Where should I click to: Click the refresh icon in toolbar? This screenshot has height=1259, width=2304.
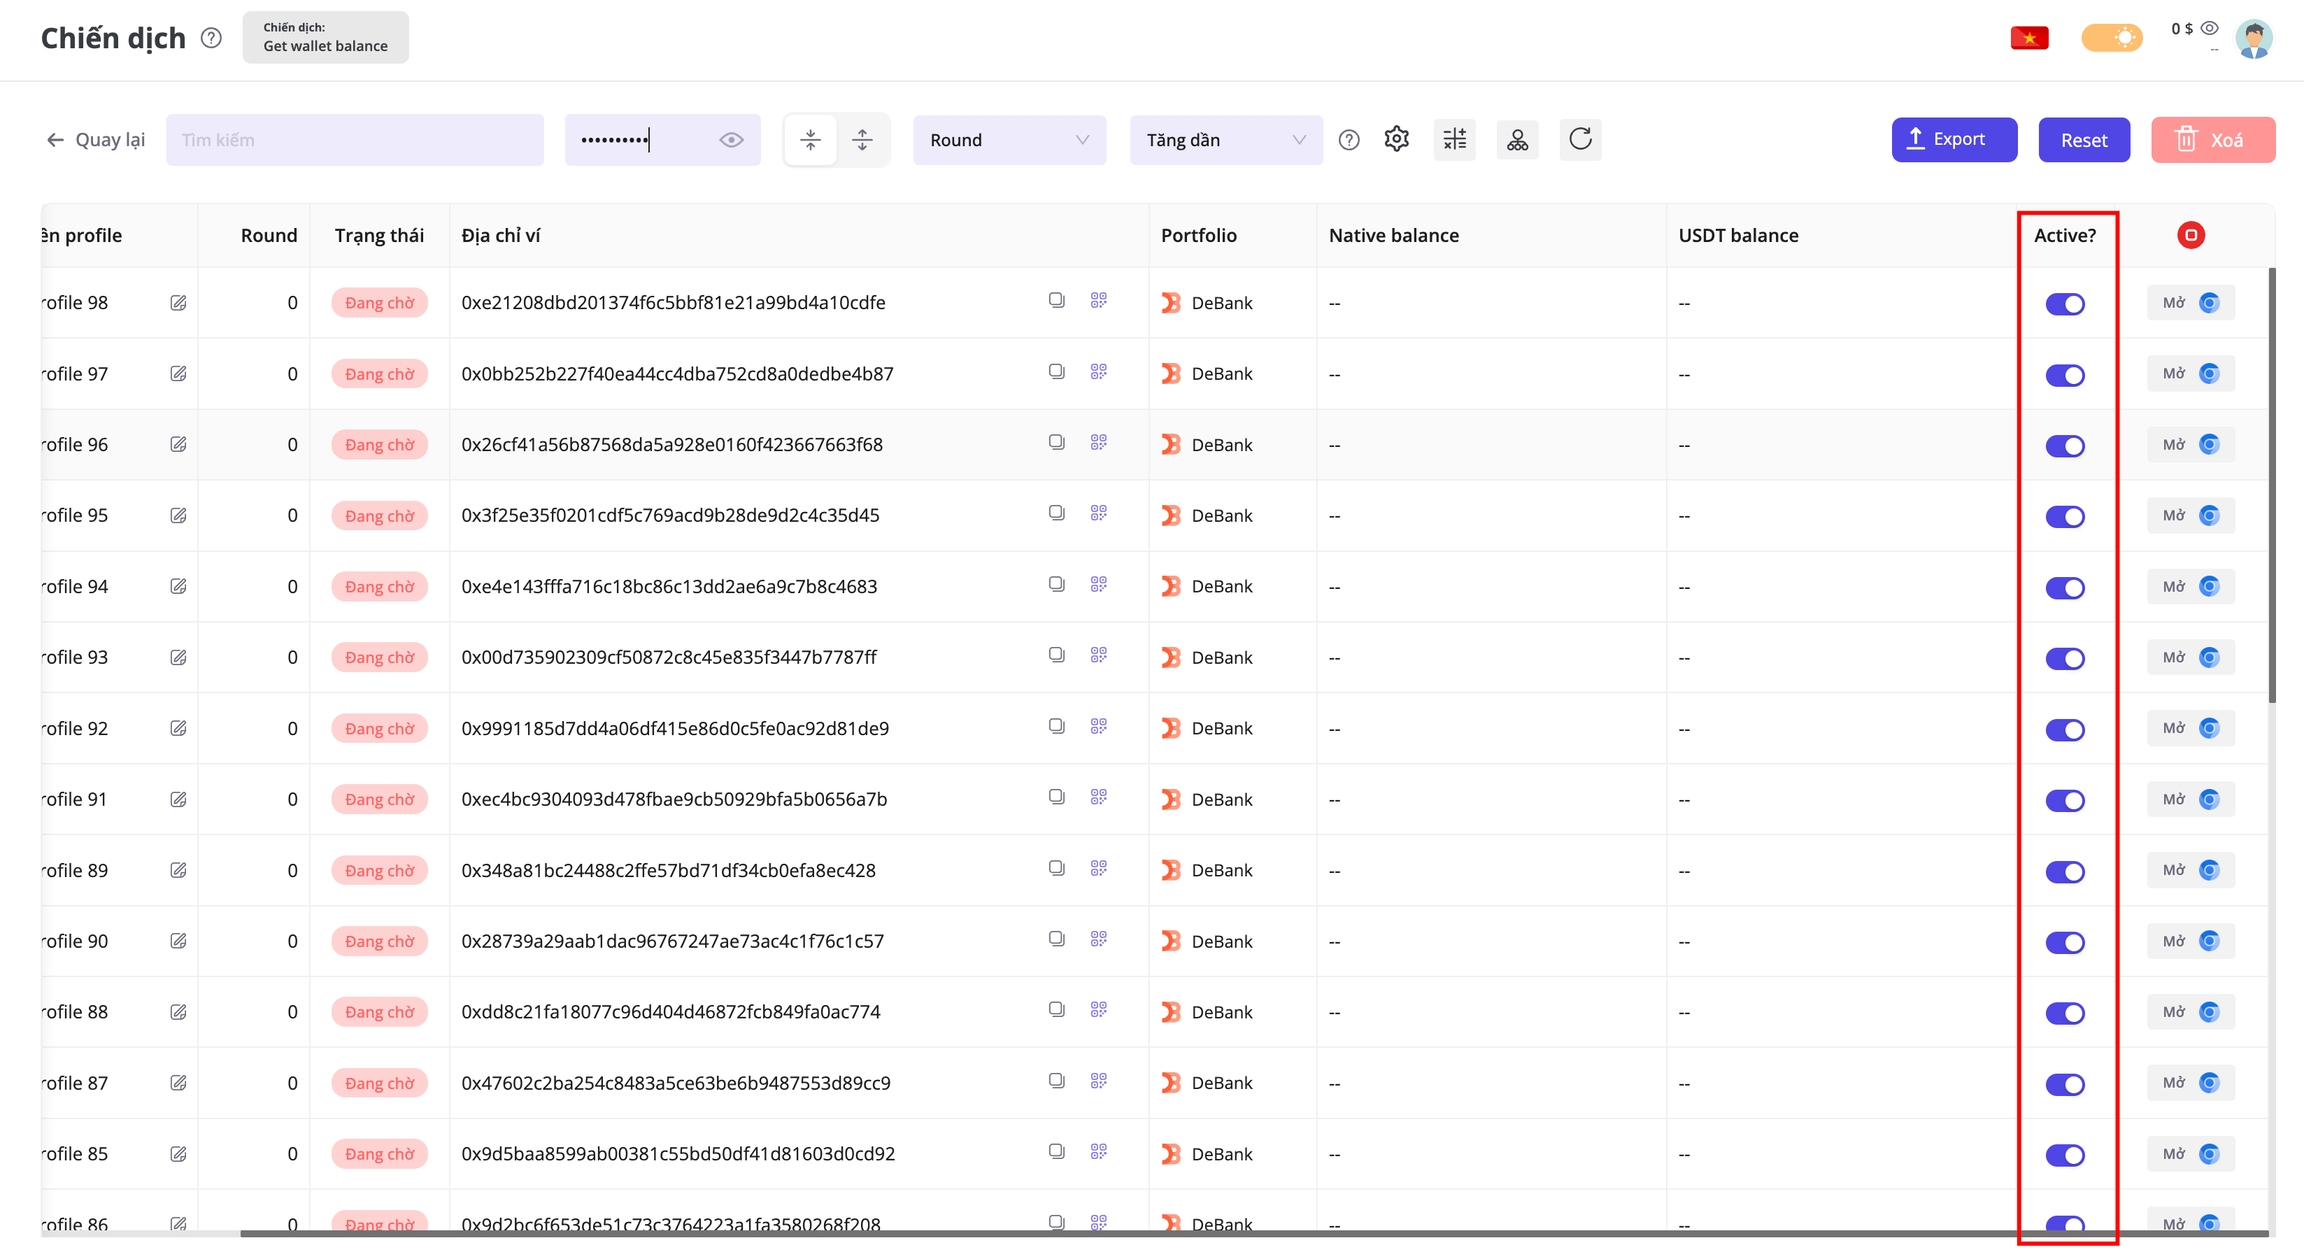(1580, 139)
